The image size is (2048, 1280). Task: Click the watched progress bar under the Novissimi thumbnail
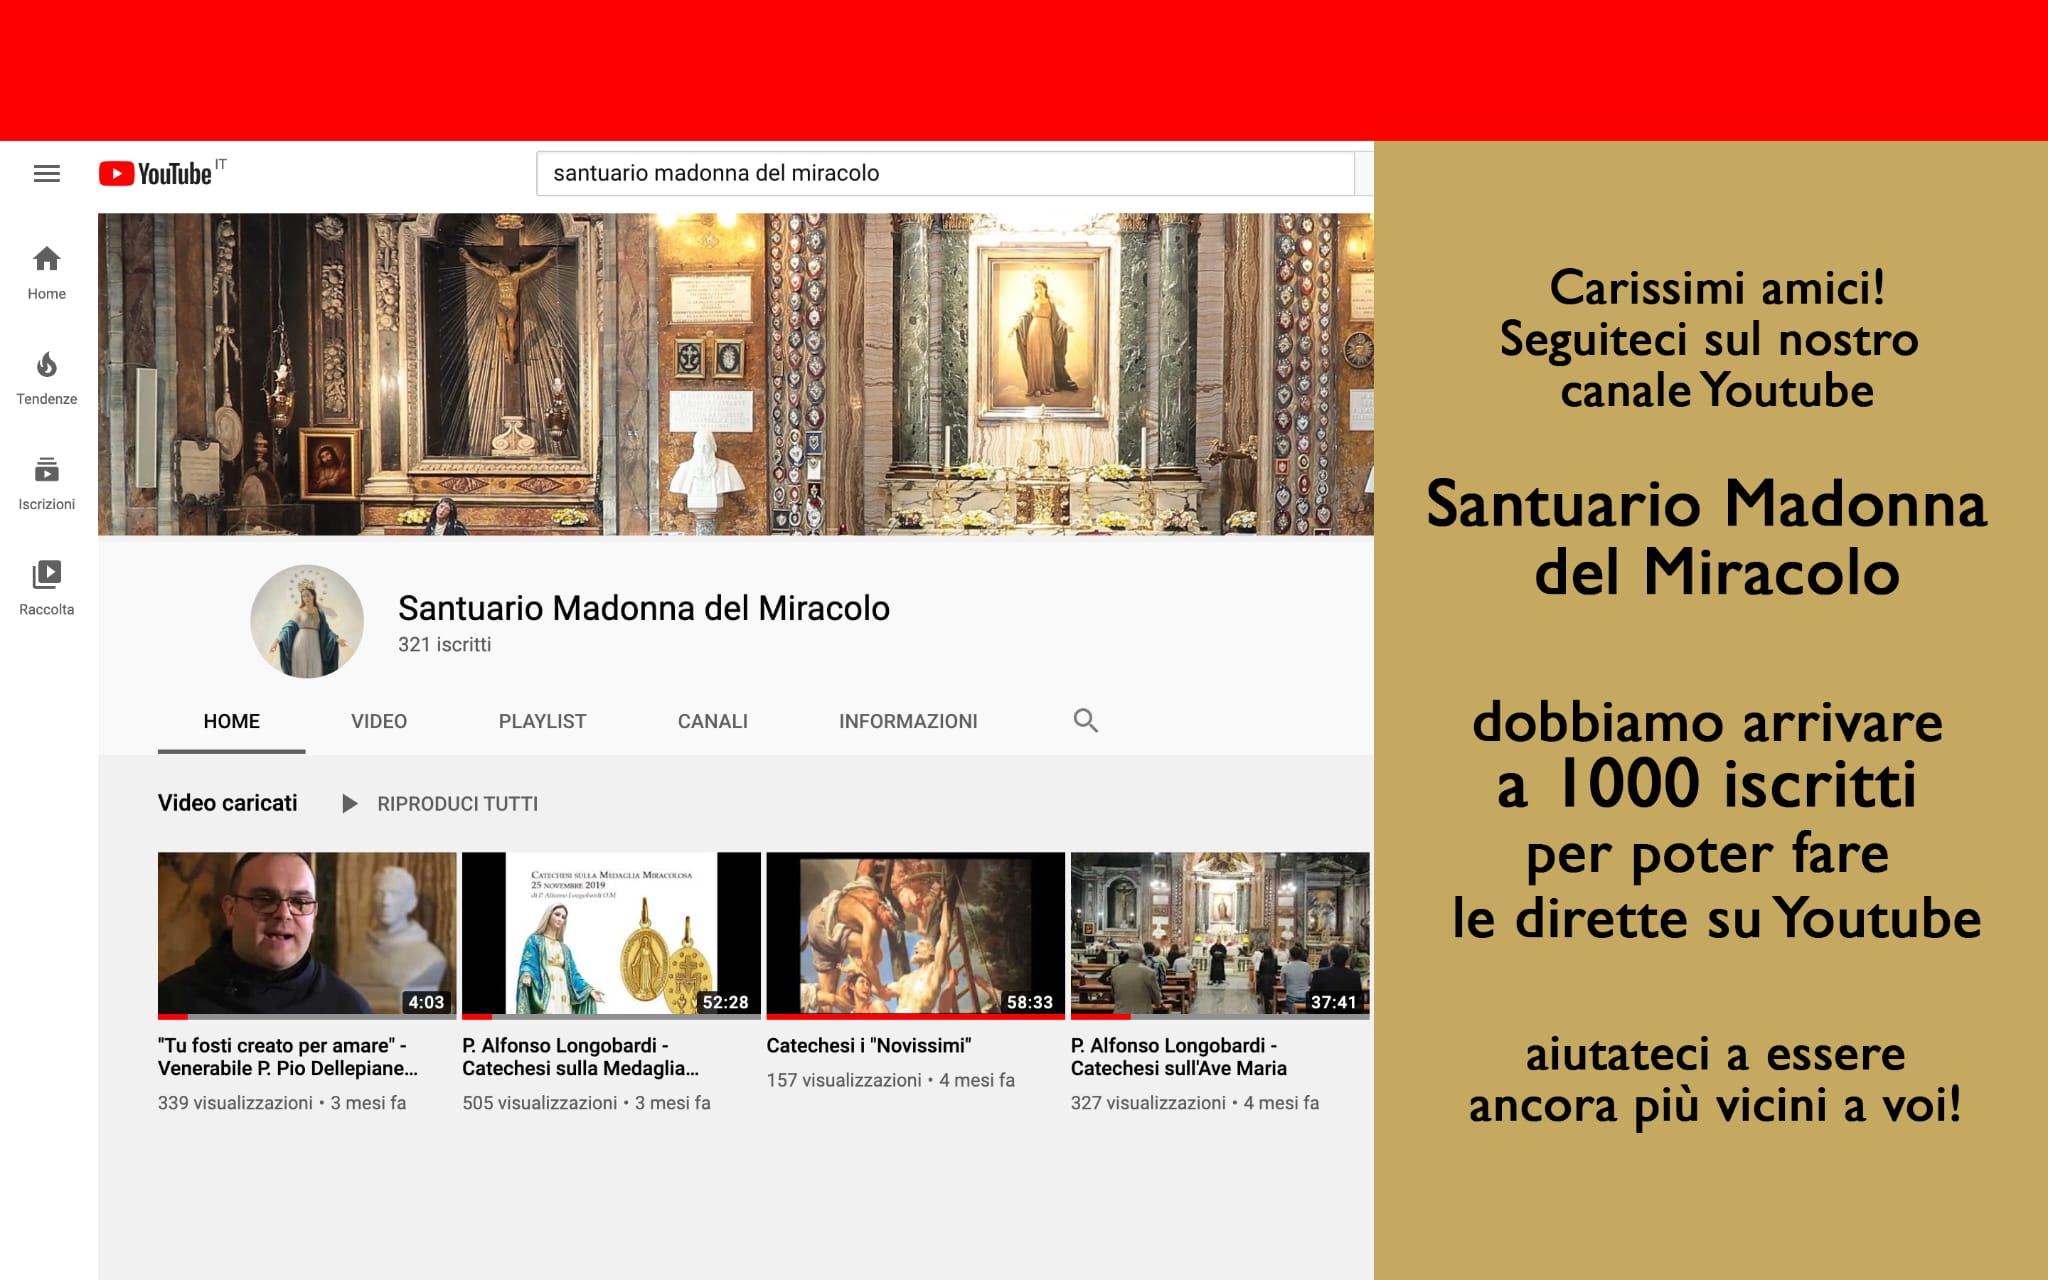point(915,1017)
